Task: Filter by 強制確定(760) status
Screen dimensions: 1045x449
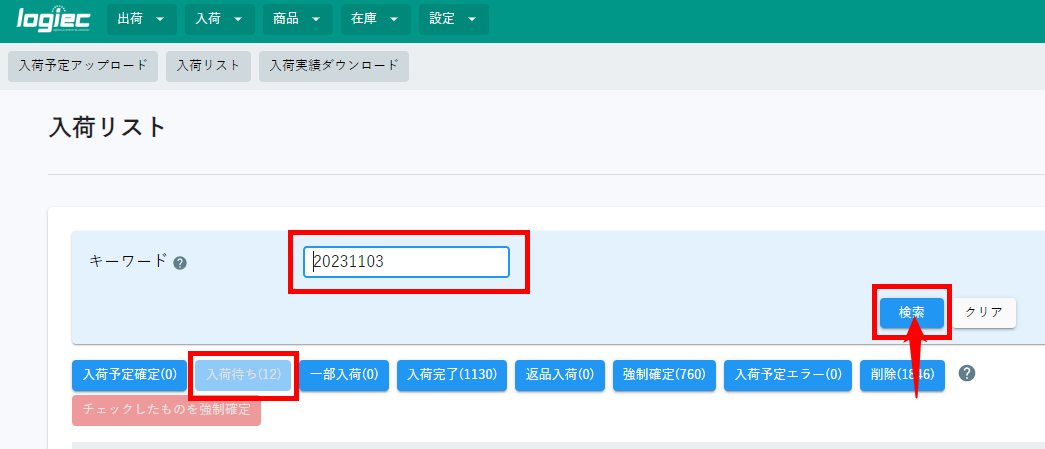Action: 664,375
